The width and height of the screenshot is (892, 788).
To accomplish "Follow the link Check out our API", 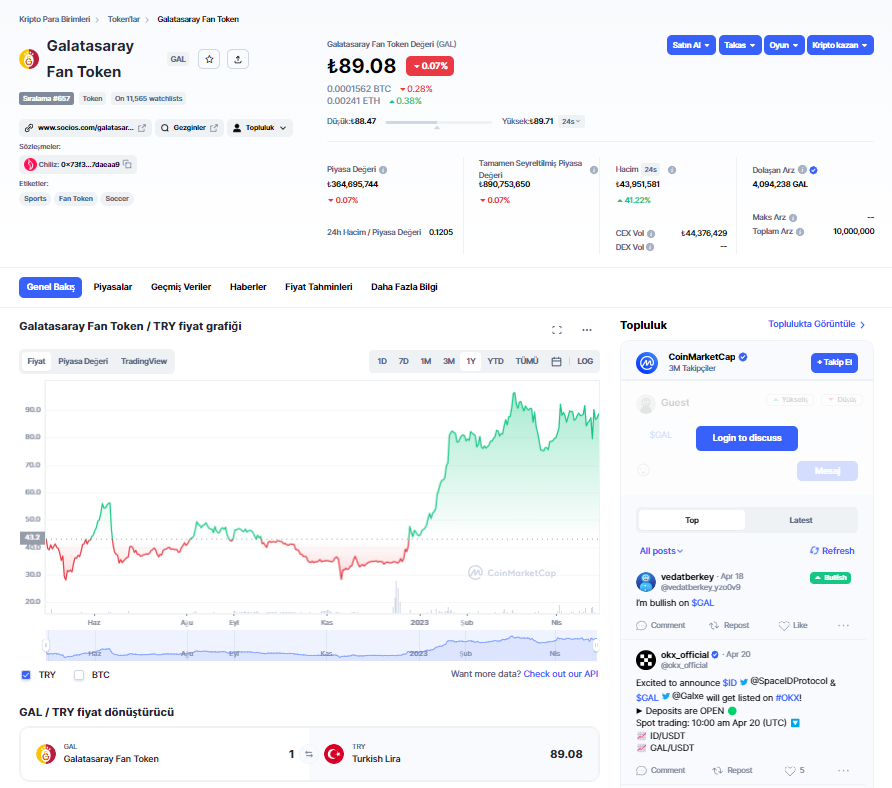I will tap(561, 674).
